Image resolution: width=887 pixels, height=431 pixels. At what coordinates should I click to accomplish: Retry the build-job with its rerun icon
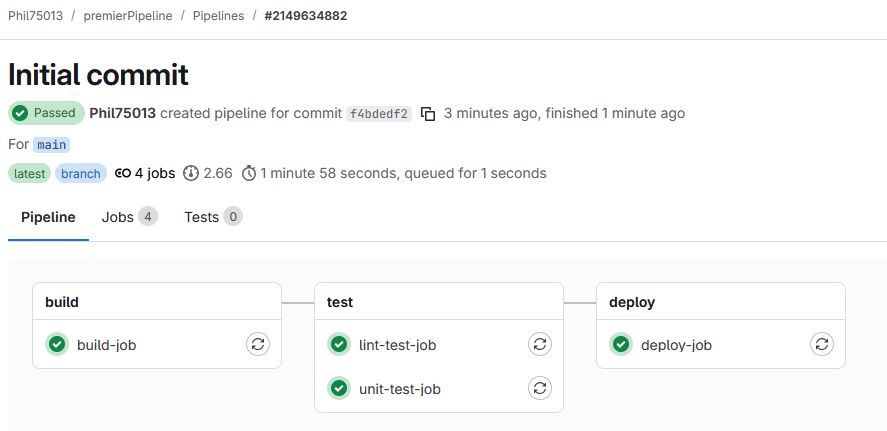(x=258, y=345)
